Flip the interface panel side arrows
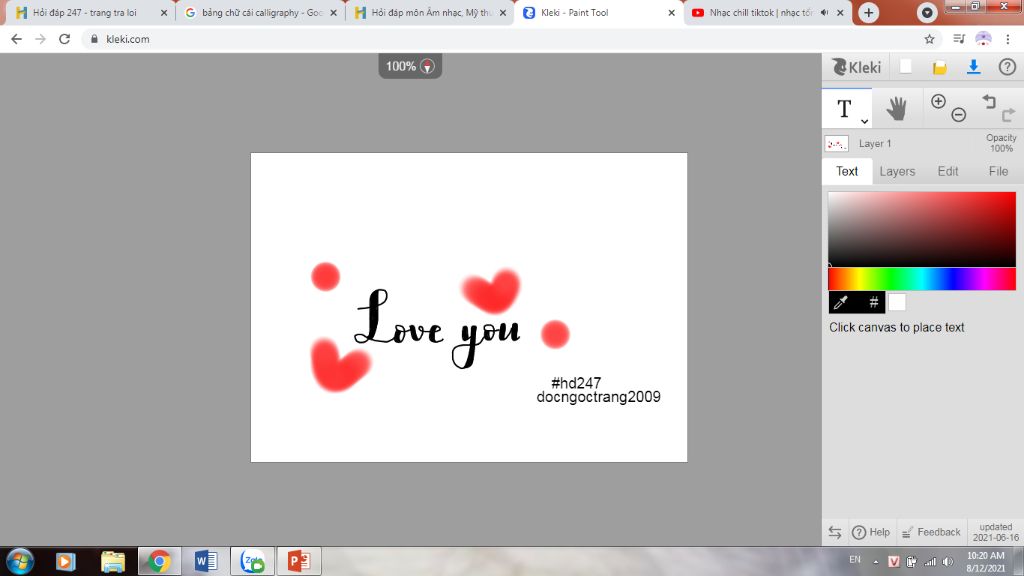The height and width of the screenshot is (576, 1024). (835, 532)
